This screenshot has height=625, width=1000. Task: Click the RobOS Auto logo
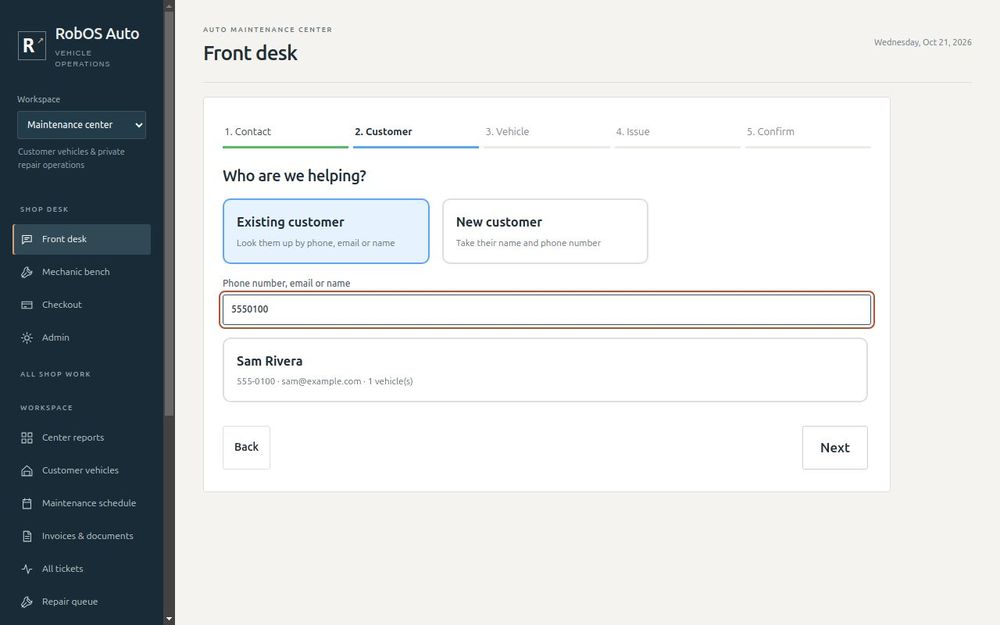pyautogui.click(x=32, y=45)
